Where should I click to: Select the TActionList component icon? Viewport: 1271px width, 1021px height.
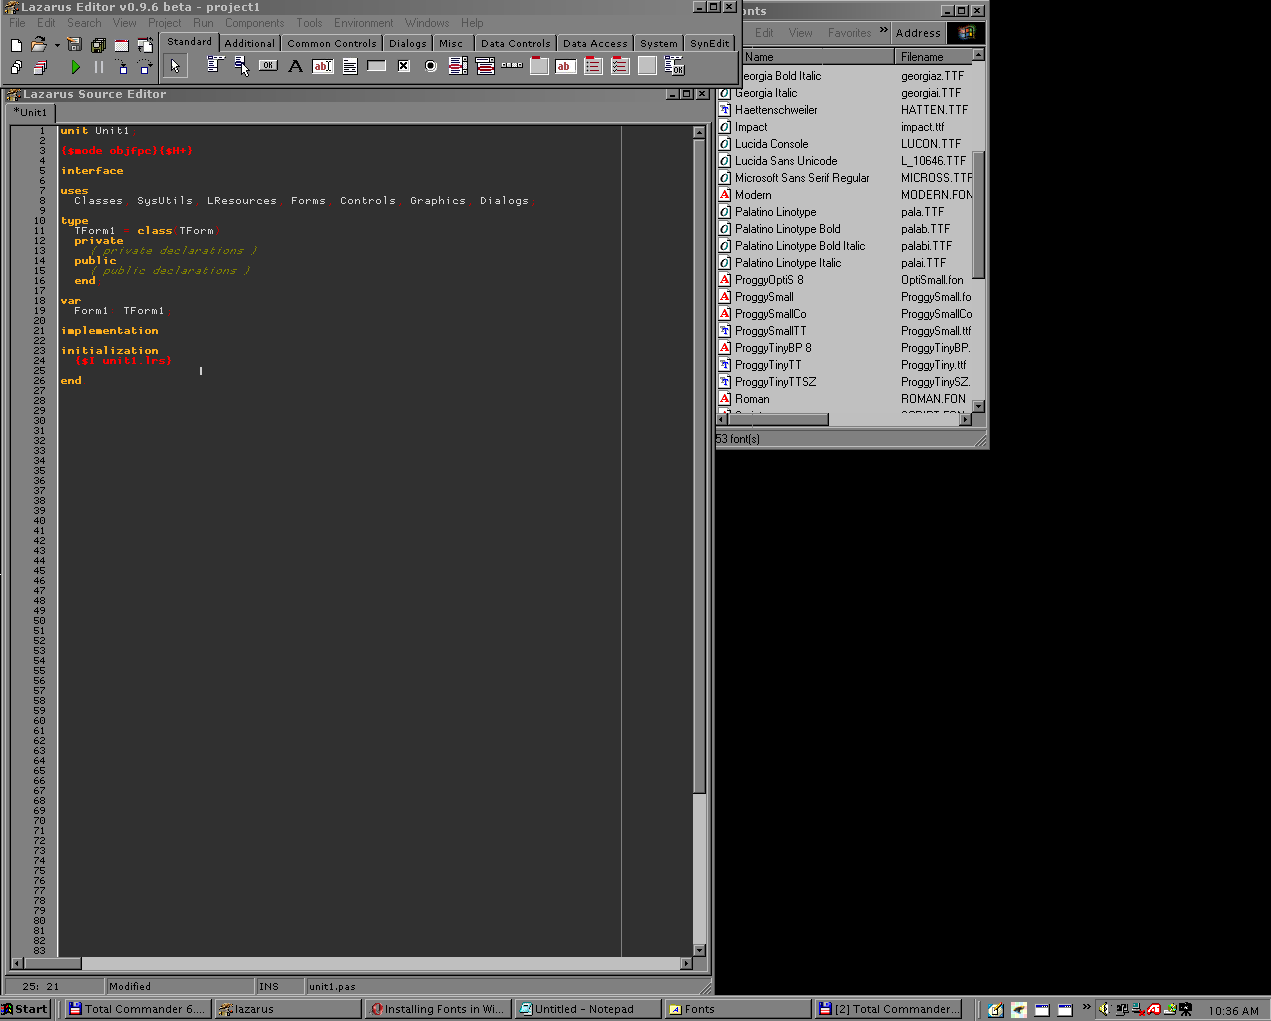[x=673, y=66]
